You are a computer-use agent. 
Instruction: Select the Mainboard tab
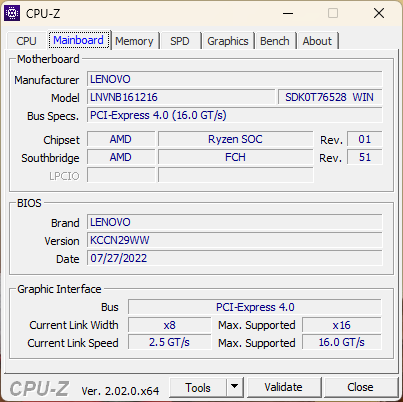79,40
